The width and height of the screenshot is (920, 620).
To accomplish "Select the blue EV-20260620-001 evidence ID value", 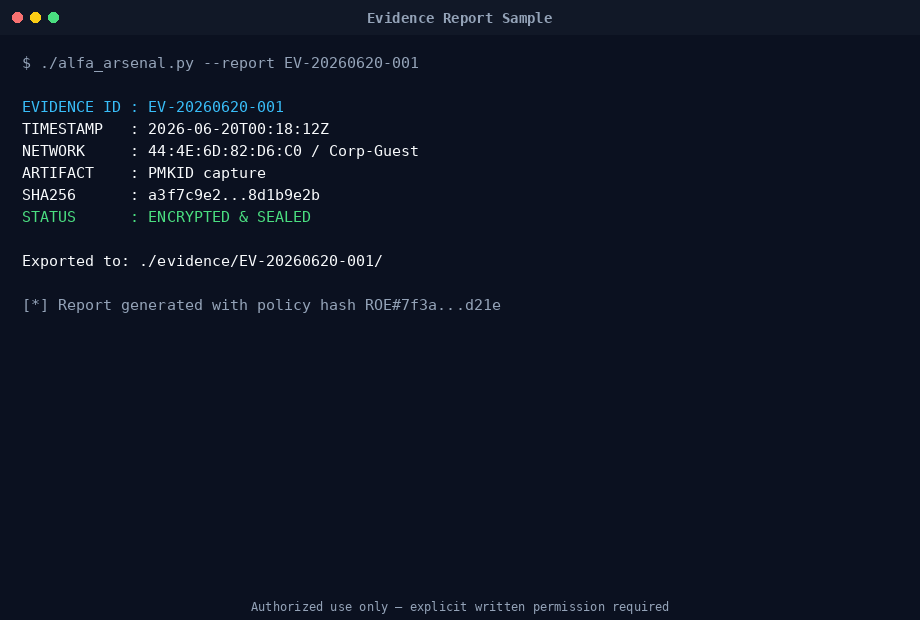I will [216, 107].
